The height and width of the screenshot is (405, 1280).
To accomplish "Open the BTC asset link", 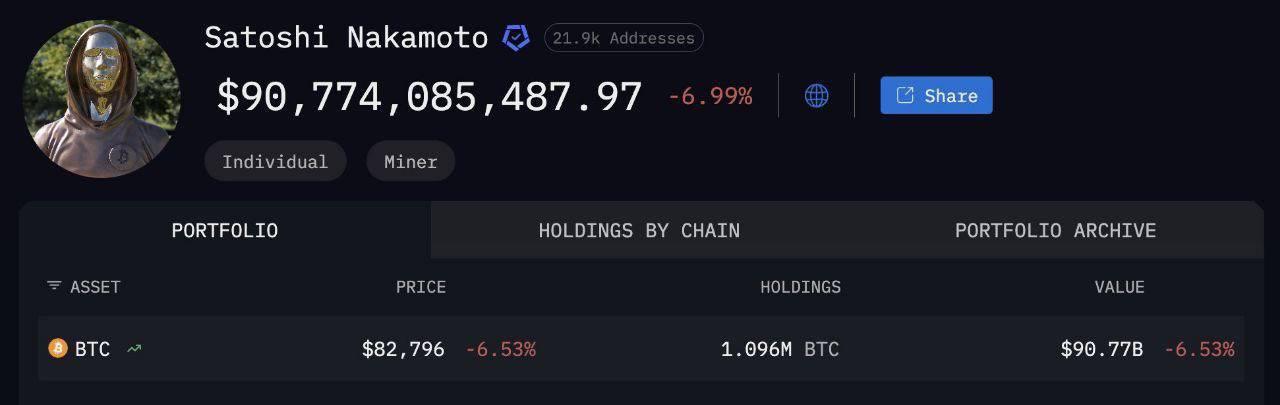I will coord(92,349).
